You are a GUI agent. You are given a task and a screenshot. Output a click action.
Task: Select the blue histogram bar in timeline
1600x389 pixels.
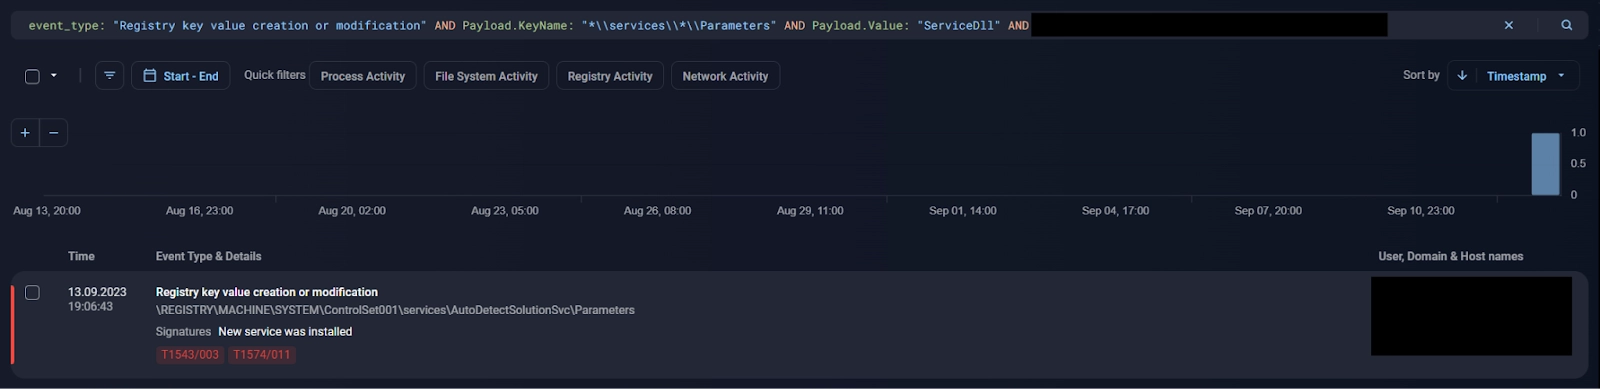point(1546,164)
